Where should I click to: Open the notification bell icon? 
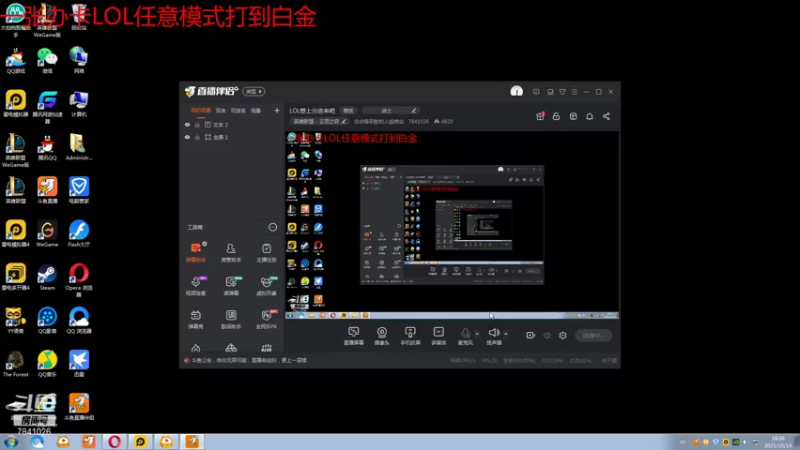click(x=589, y=116)
